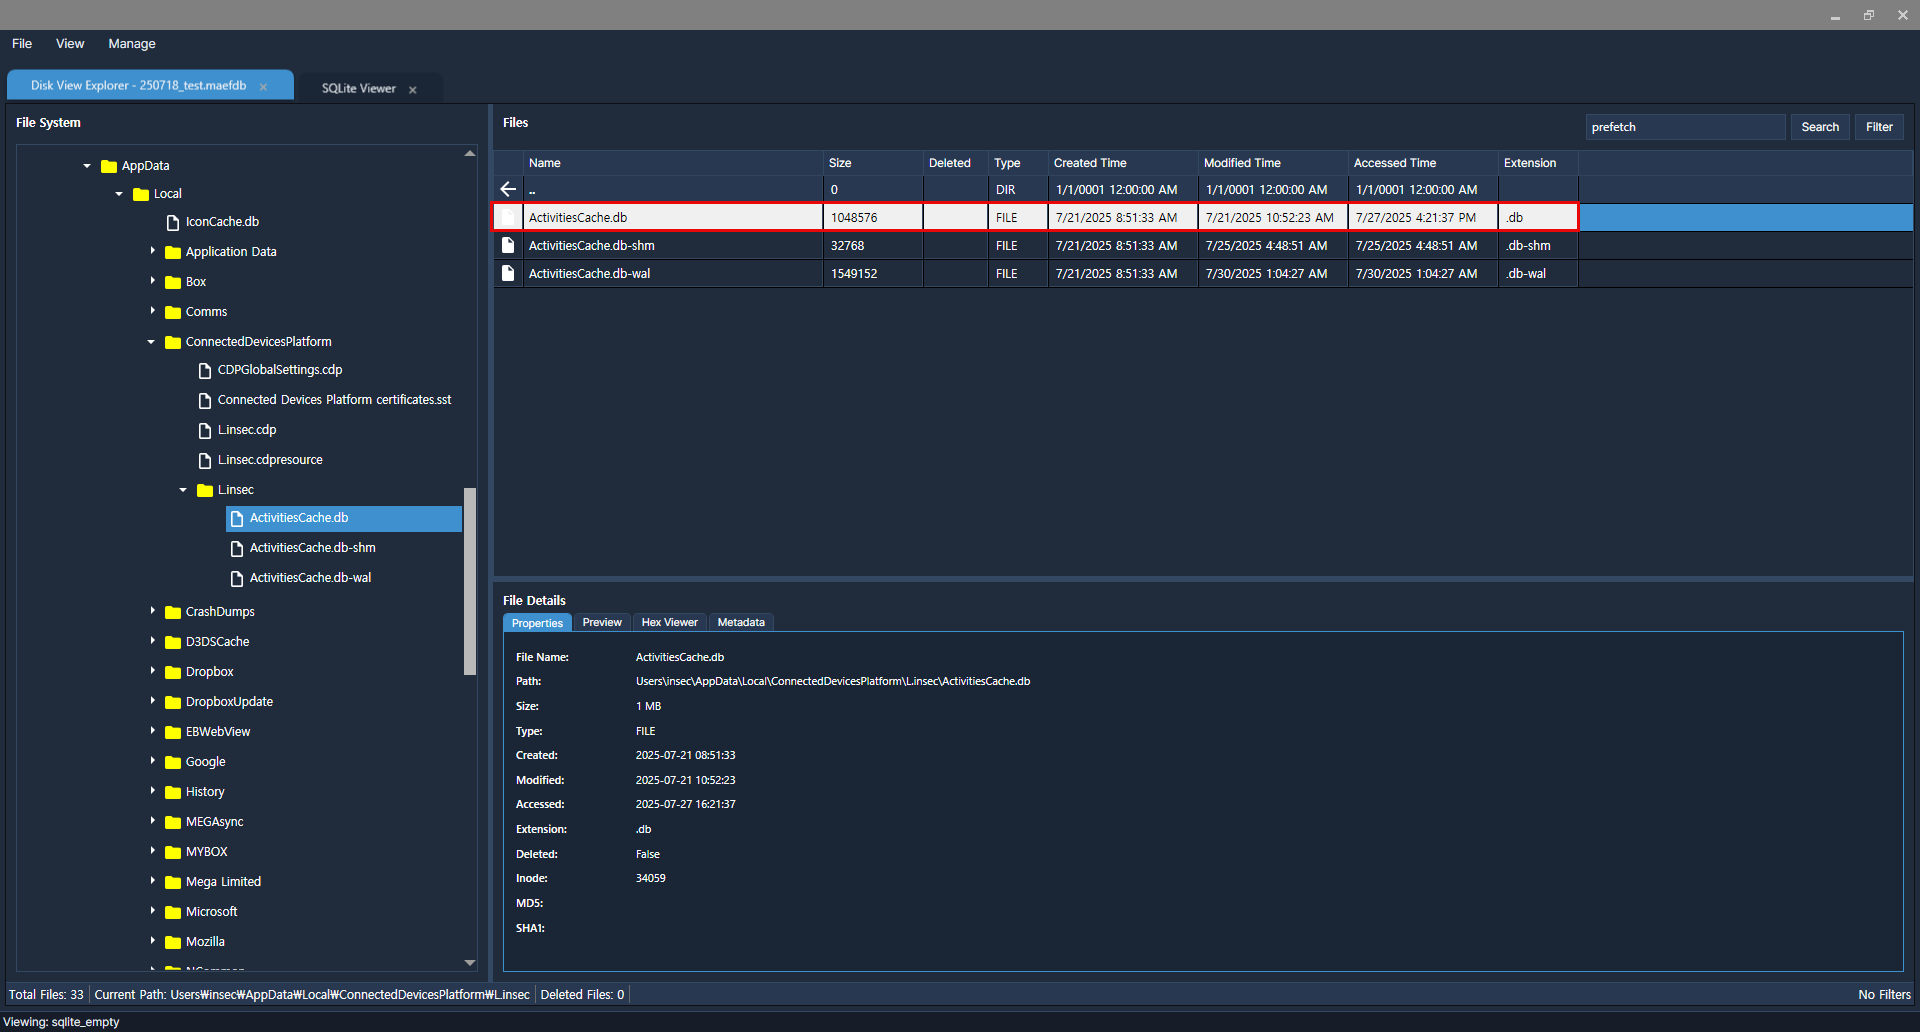
Task: Click the ActivitiesCache.db-wal file icon in Files list
Action: 508,273
